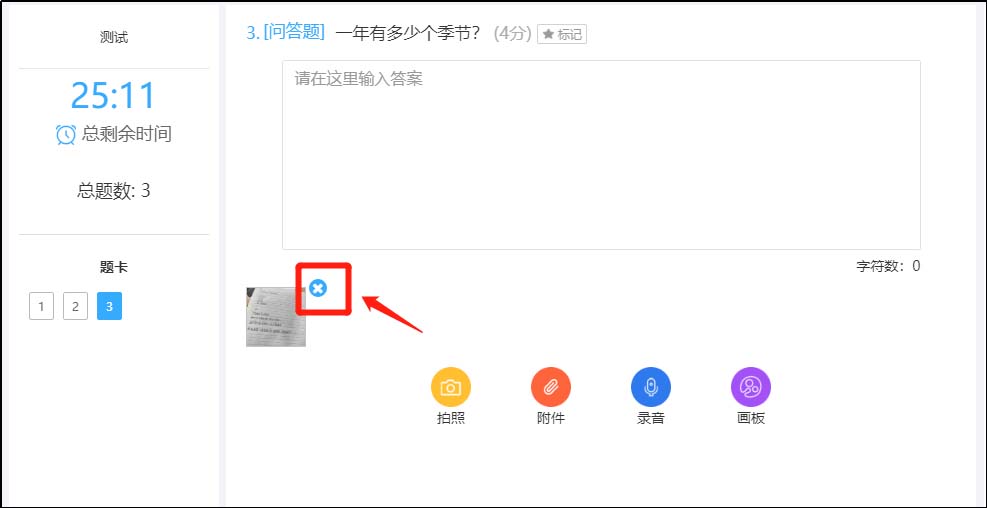Click the answer text box 请在这里输入答案

point(601,155)
